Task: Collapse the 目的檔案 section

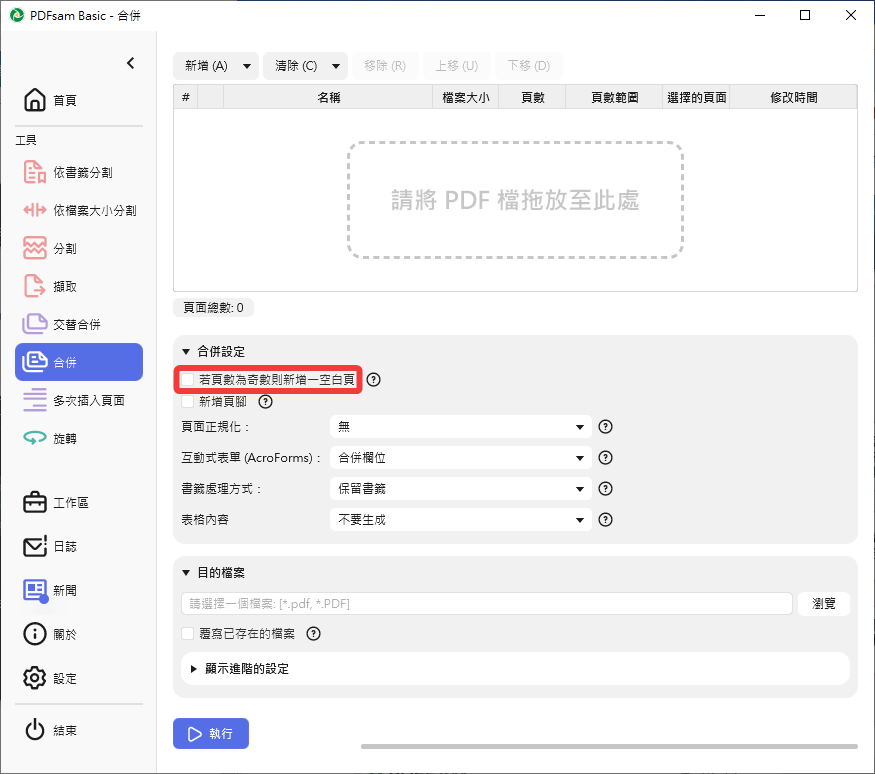Action: pos(186,573)
